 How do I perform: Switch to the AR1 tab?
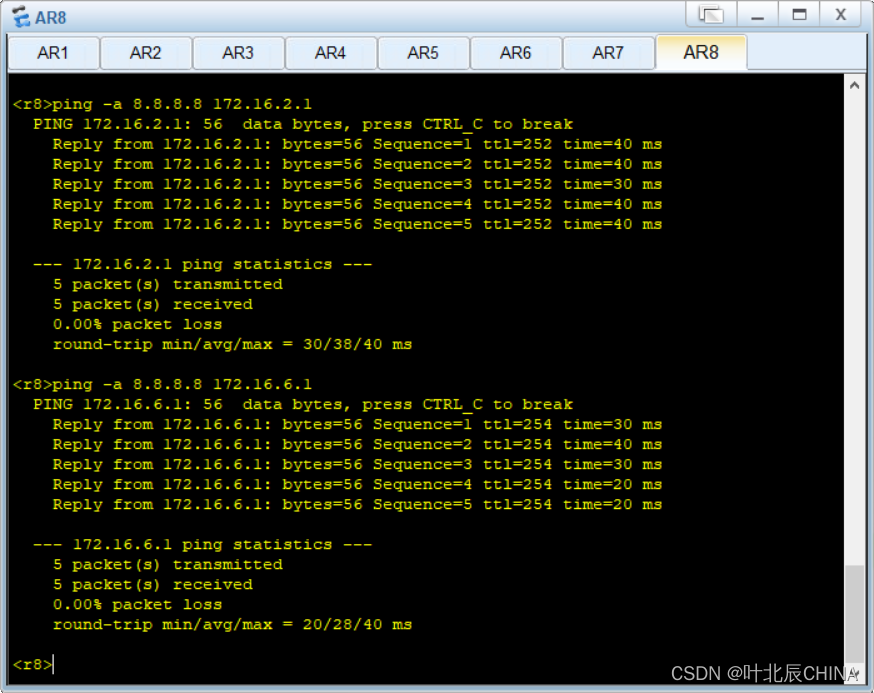point(54,53)
